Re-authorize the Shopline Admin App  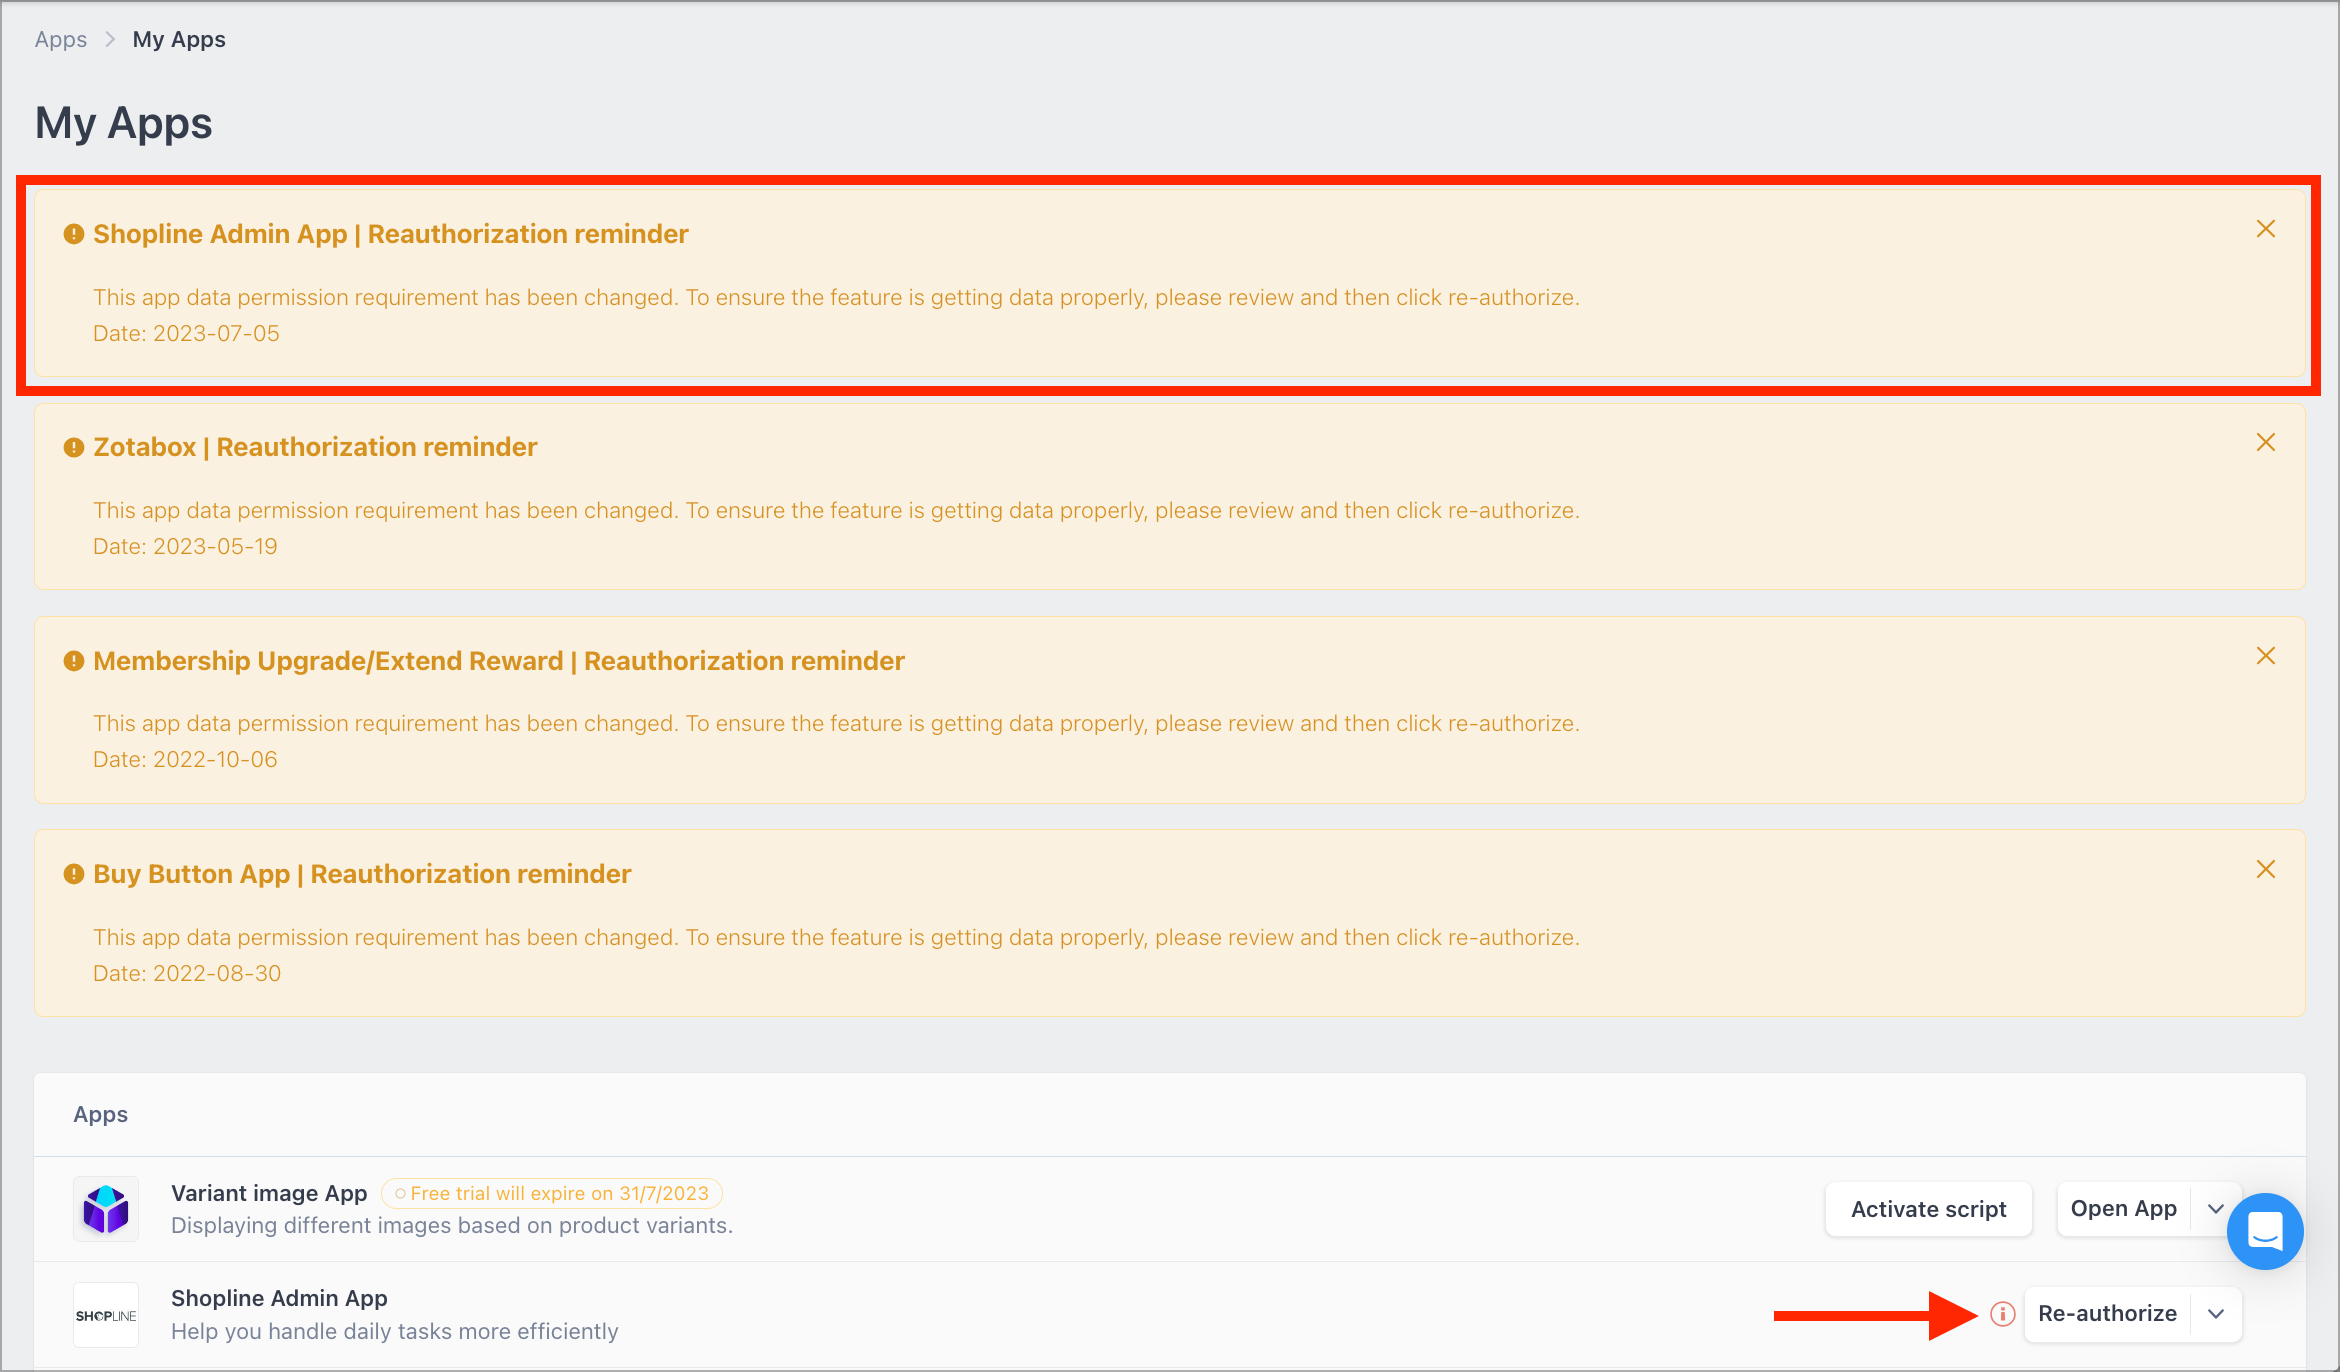click(x=2107, y=1313)
